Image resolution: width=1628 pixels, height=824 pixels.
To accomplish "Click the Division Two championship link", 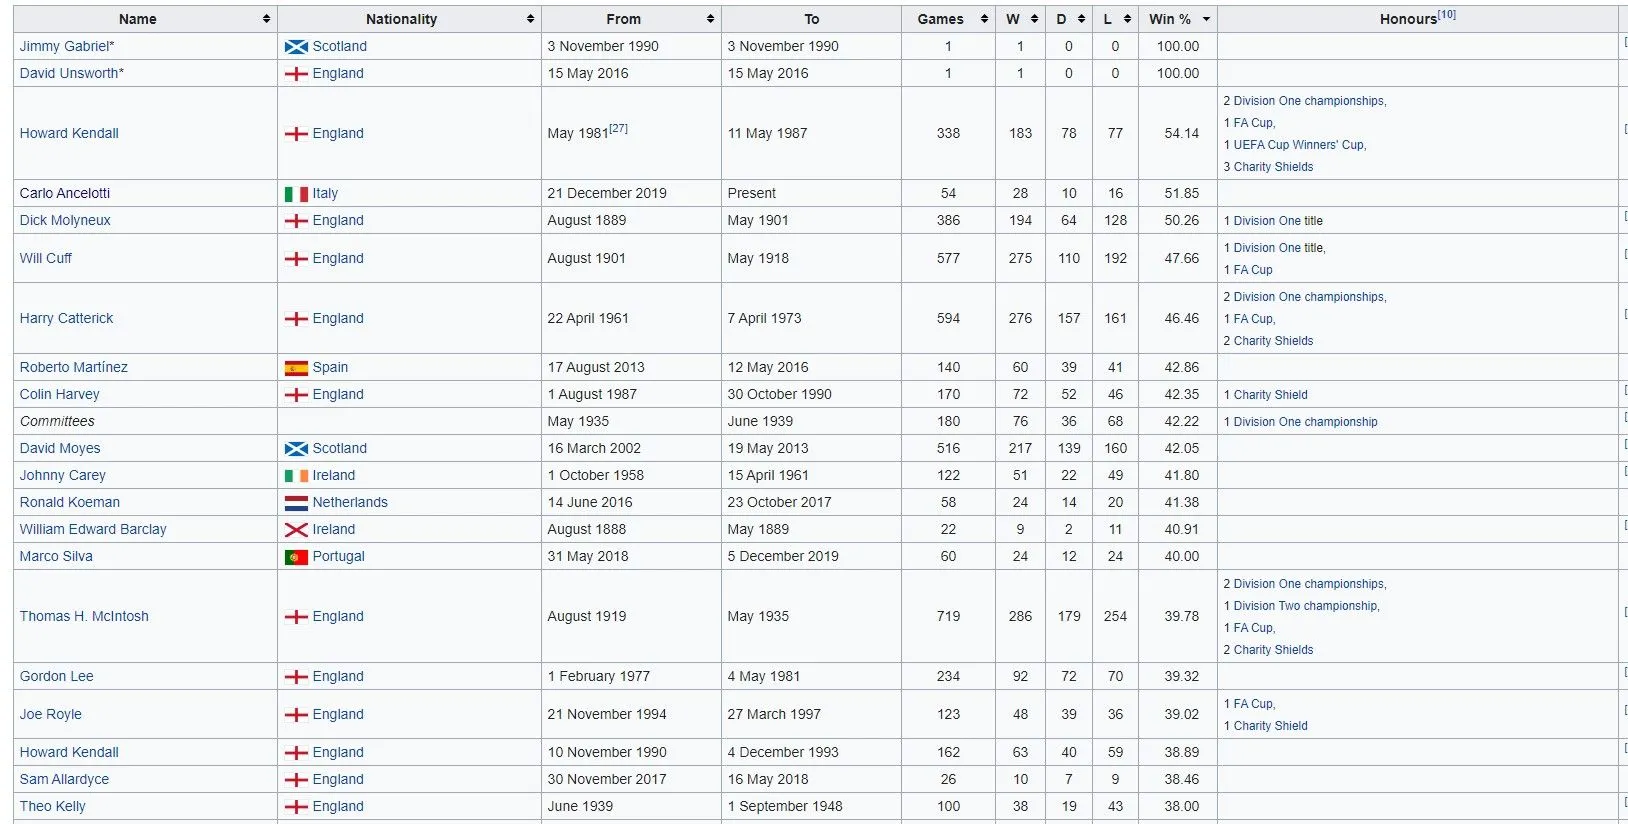I will pos(1305,606).
